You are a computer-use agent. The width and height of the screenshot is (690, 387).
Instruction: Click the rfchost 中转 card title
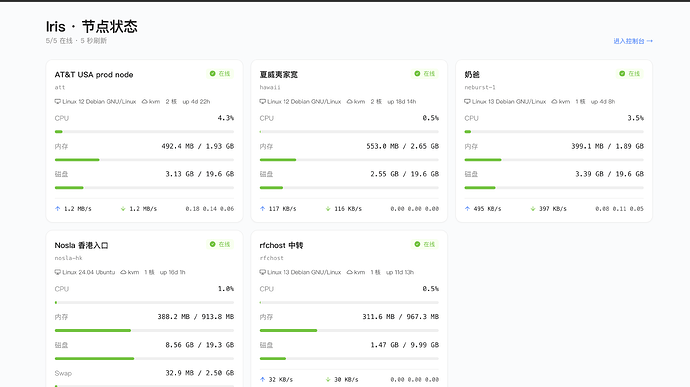281,245
